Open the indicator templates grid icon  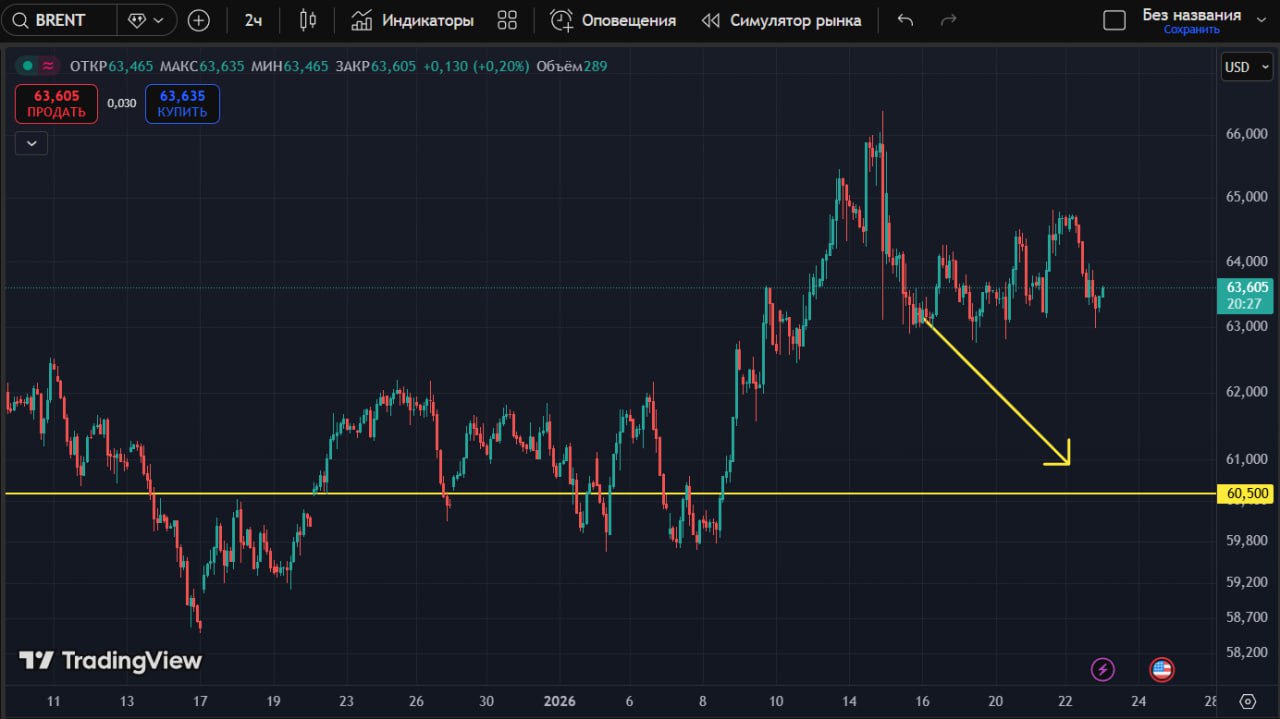[507, 20]
